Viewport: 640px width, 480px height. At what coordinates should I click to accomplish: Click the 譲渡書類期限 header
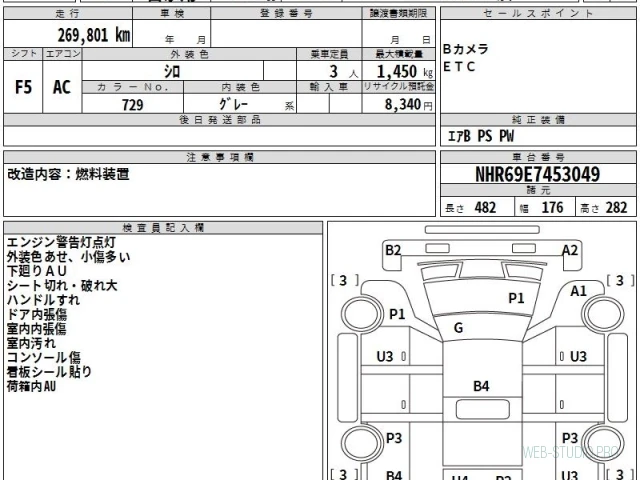tap(398, 13)
